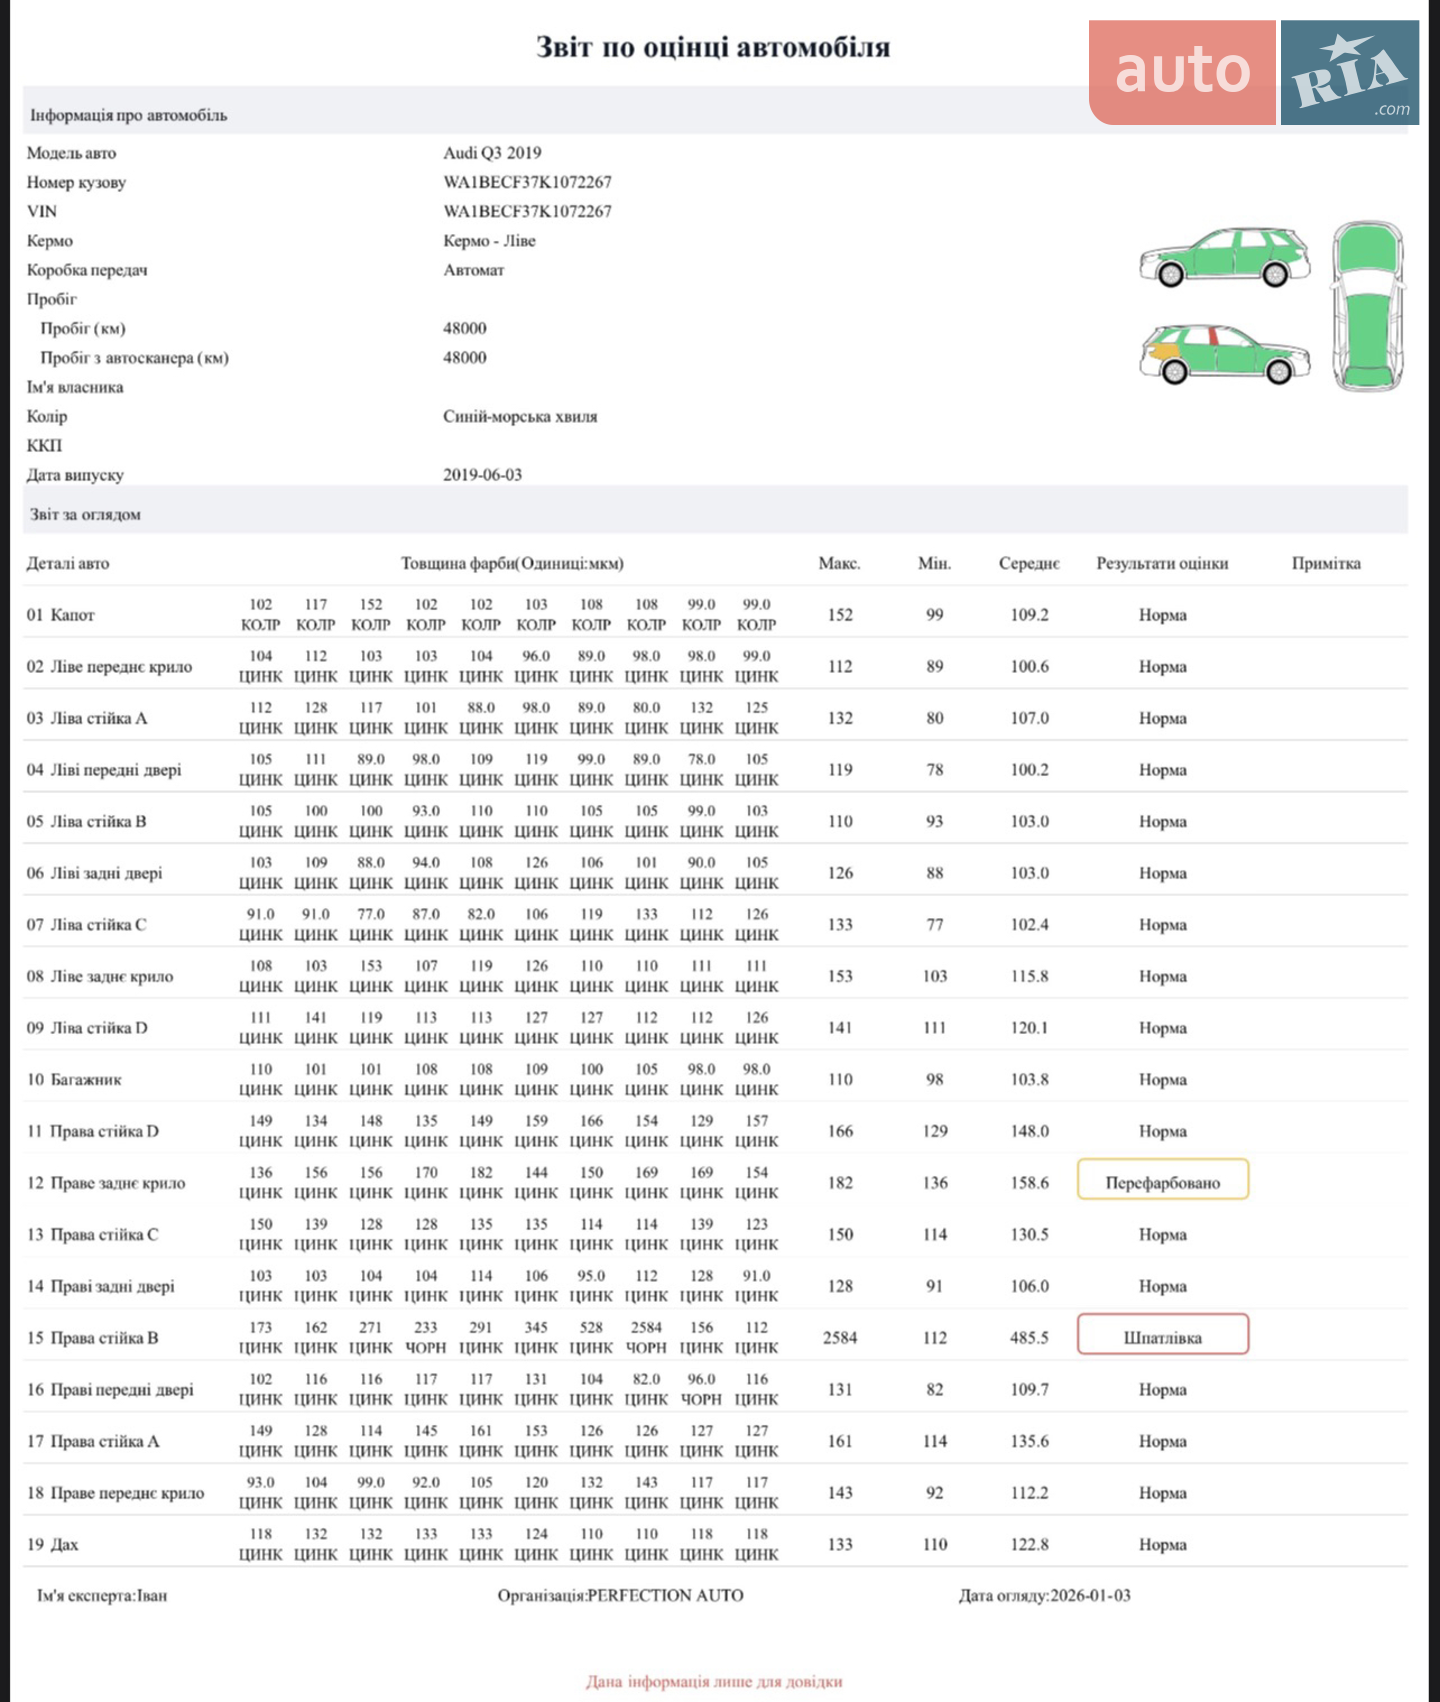
Task: Click the gearbox value "Автомат"
Action: pos(474,270)
